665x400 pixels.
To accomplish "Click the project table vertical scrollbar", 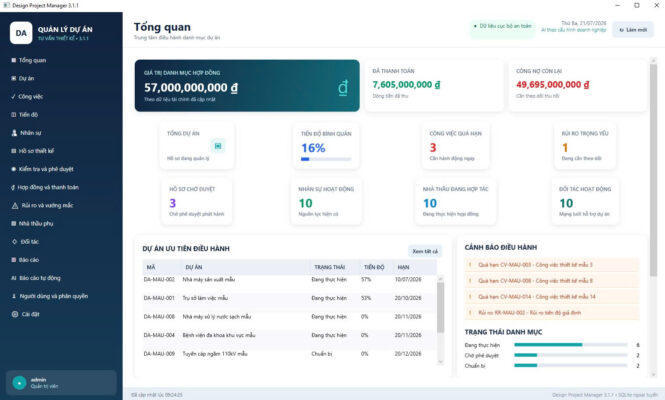I will tap(441, 320).
